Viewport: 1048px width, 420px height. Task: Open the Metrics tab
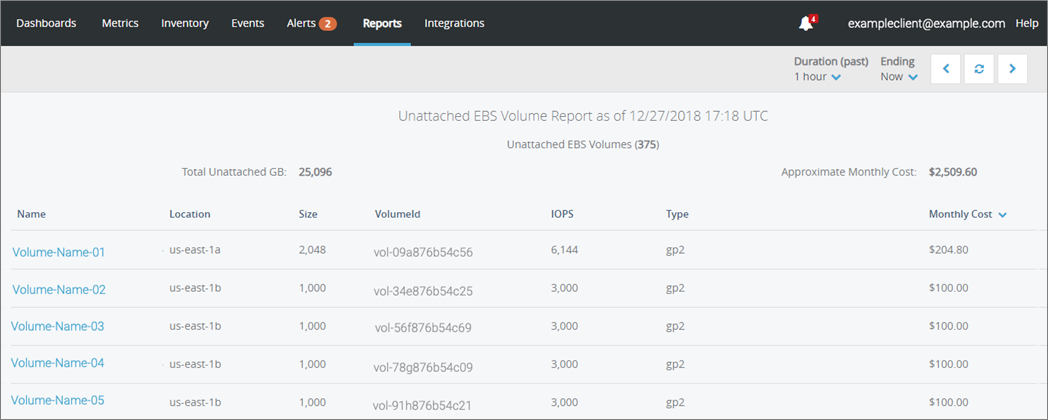(x=120, y=23)
